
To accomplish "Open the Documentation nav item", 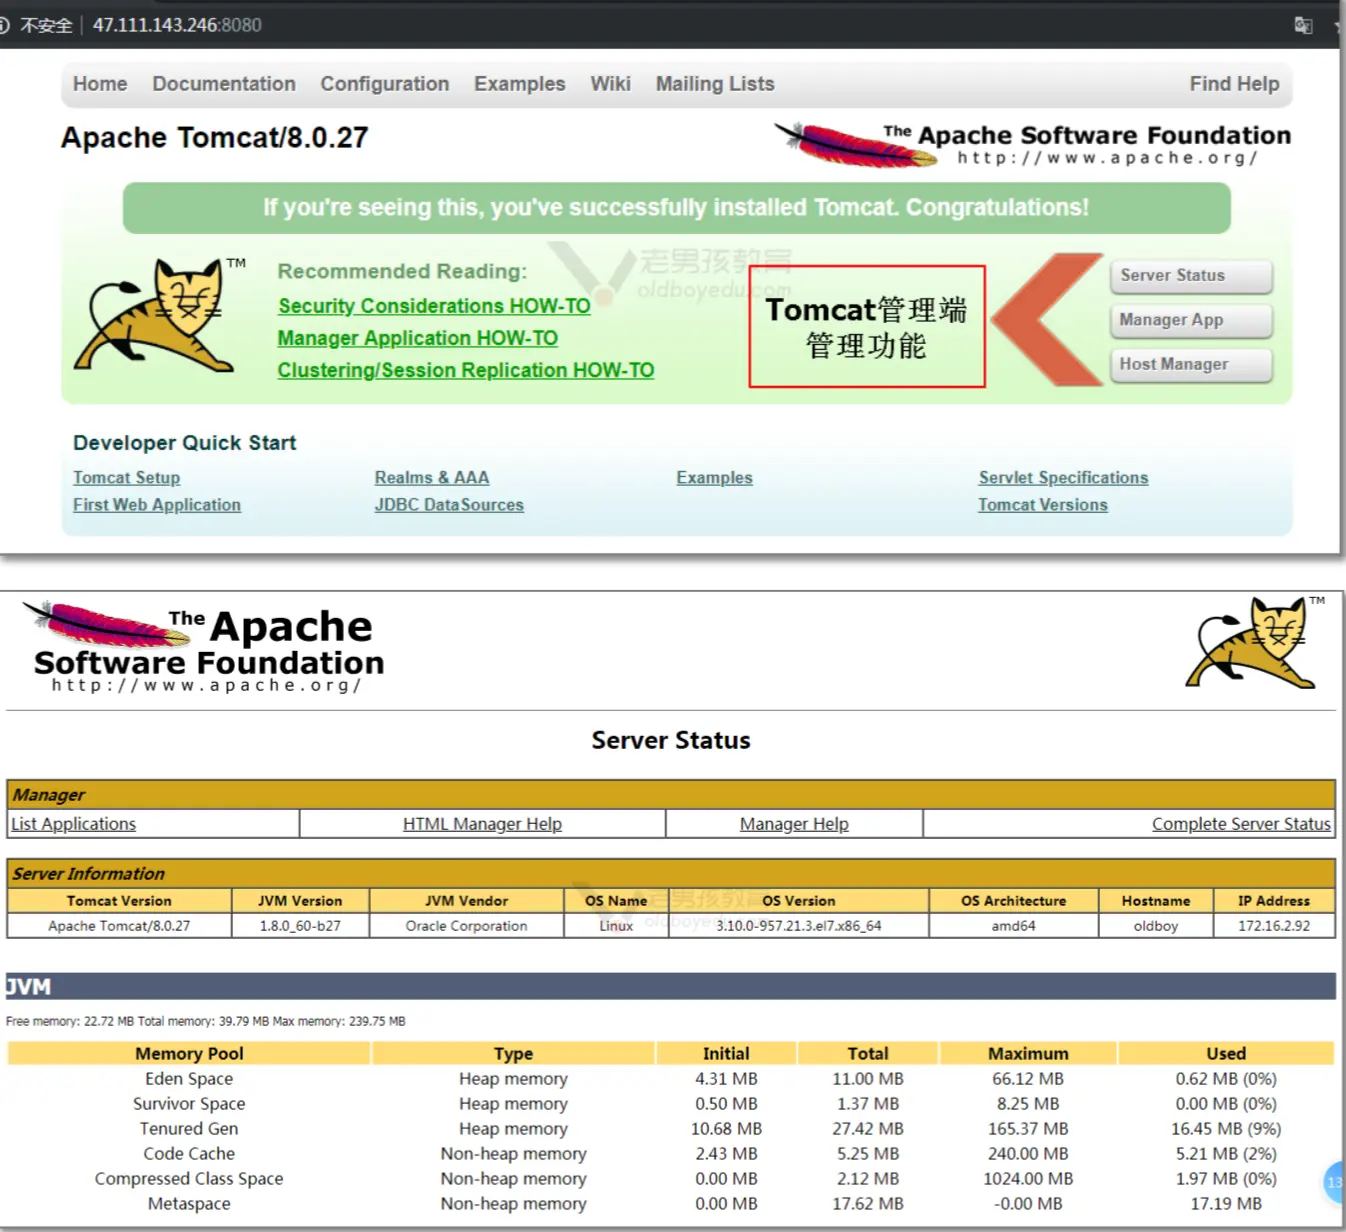I will [x=224, y=84].
